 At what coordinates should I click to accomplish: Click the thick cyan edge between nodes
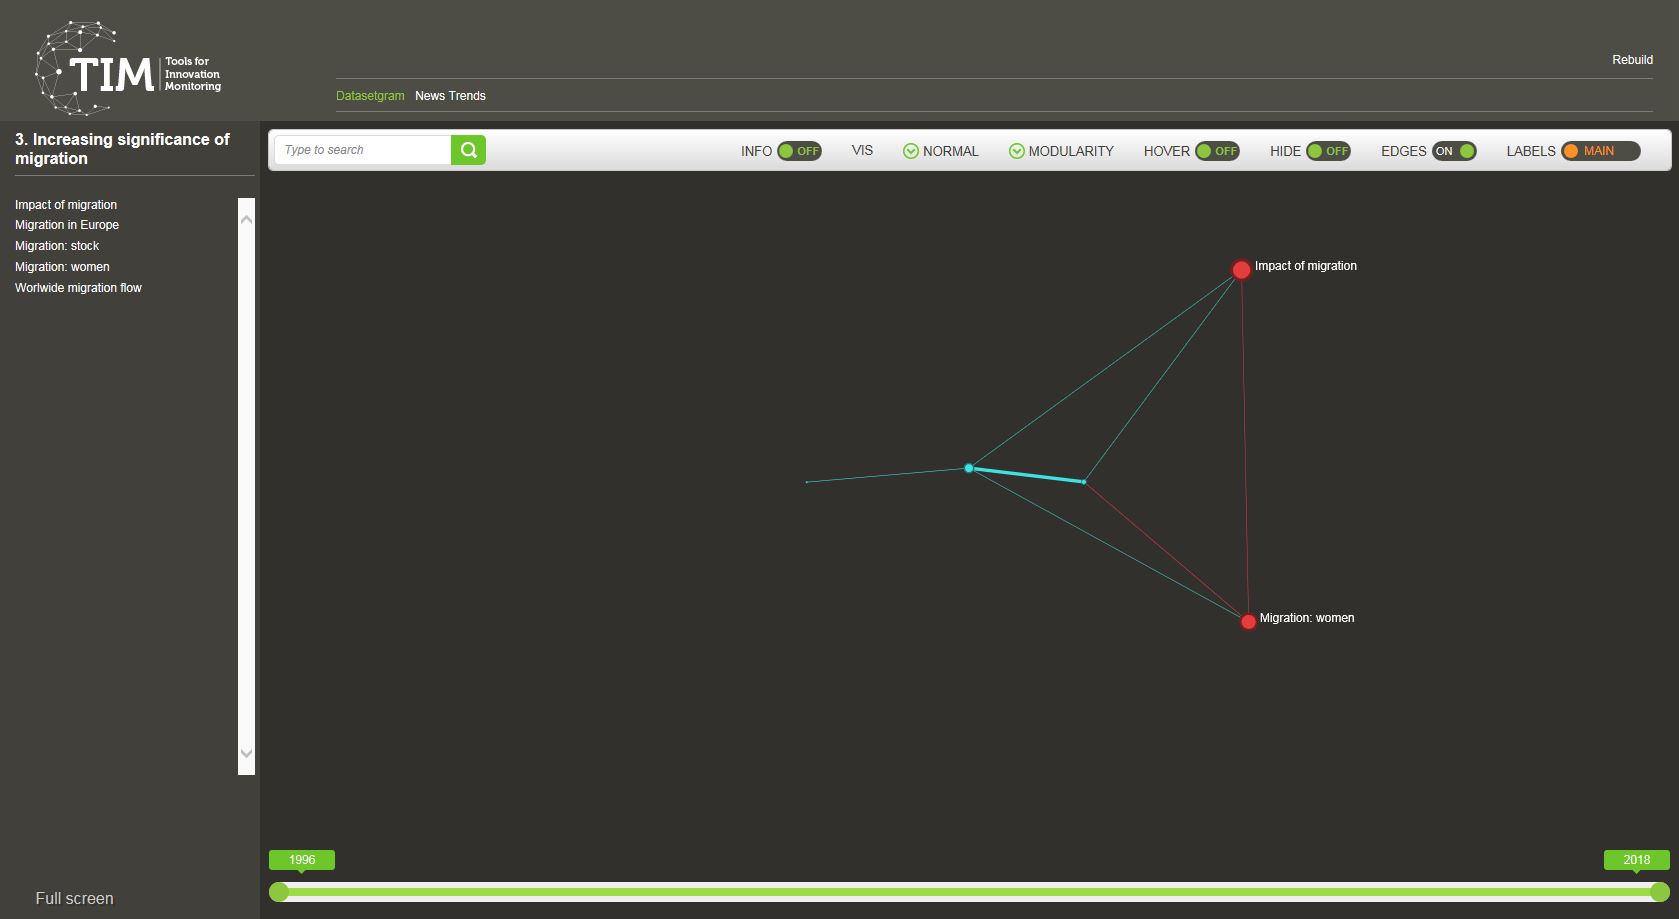pos(1026,475)
